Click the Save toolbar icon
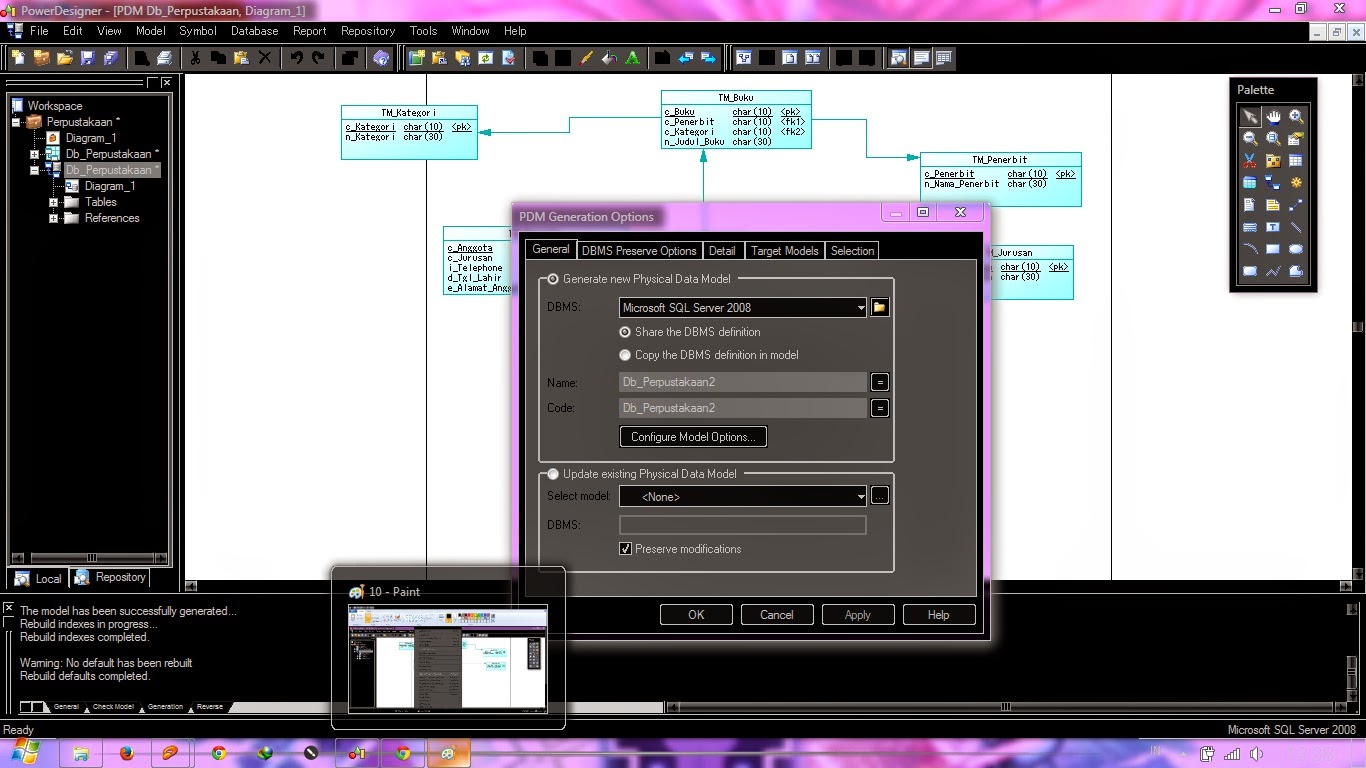The height and width of the screenshot is (768, 1366). (86, 57)
